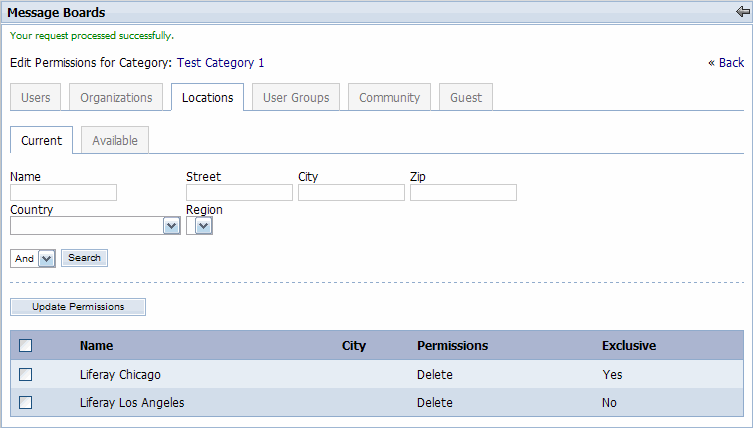Click the back arrow icon in header
Viewport: 753px width, 428px height.
click(741, 12)
